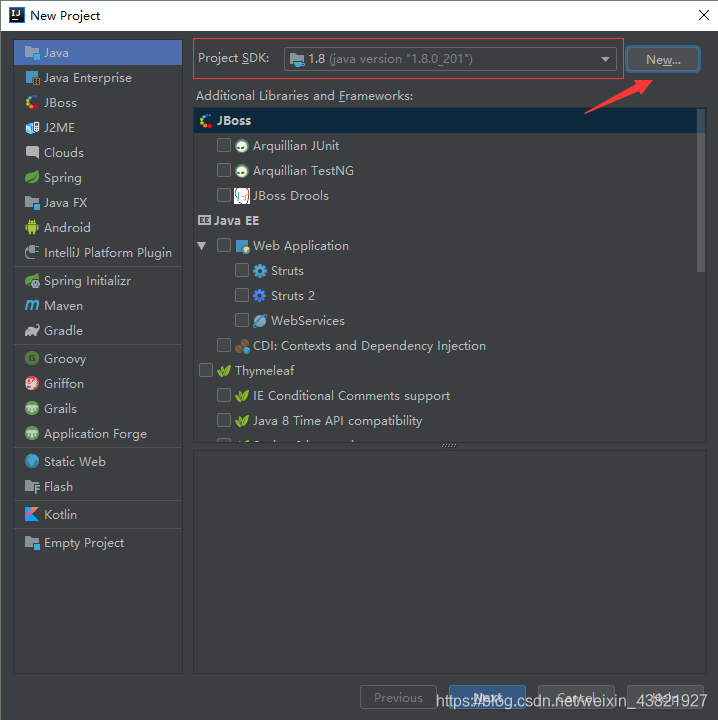Image resolution: width=718 pixels, height=720 pixels.
Task: Enable Web Application framework checkbox
Action: point(224,245)
